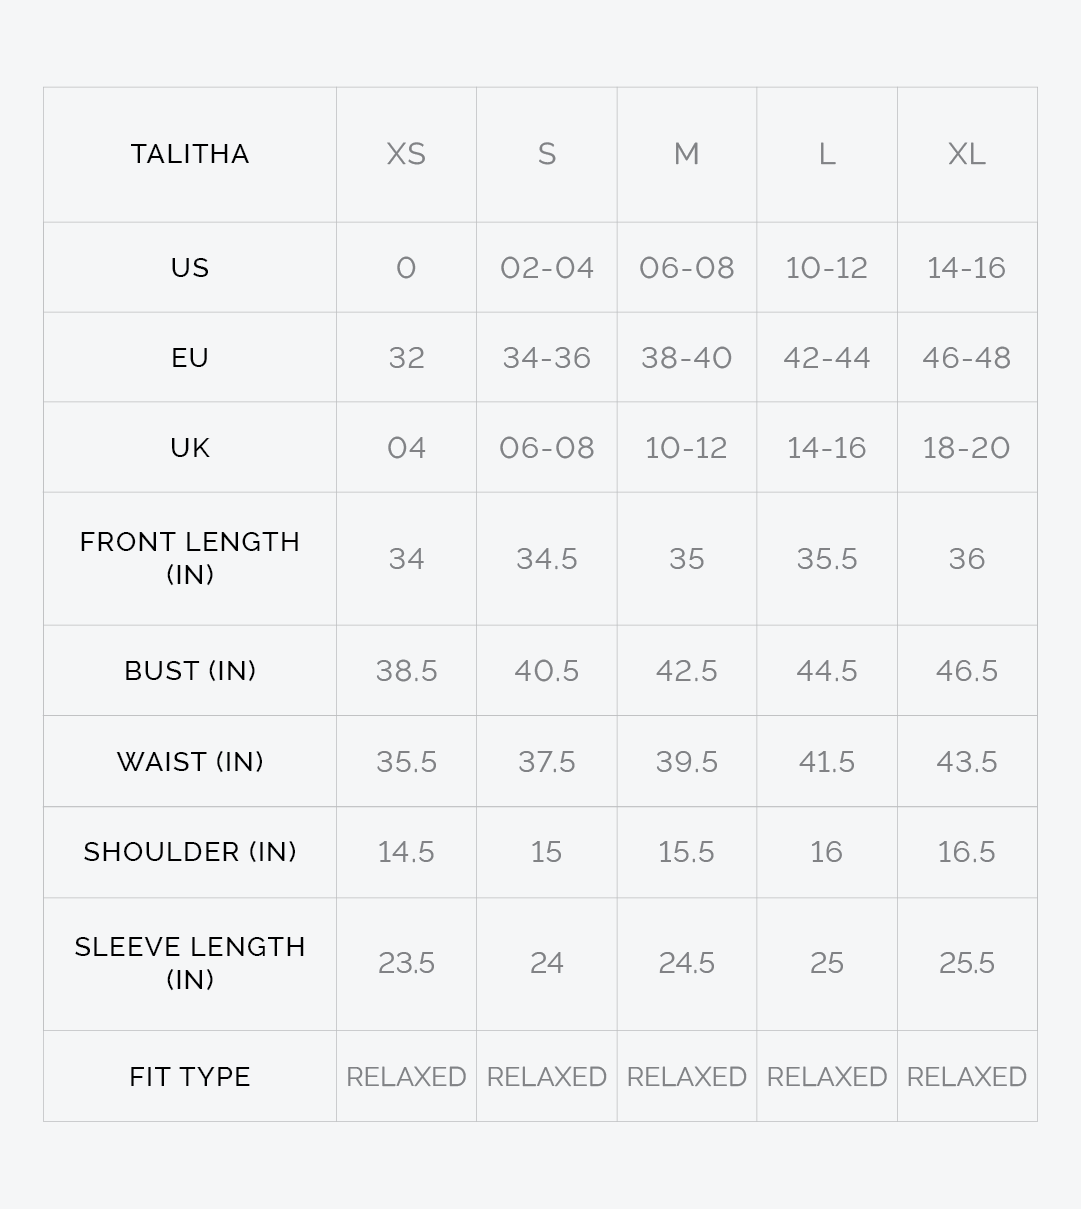Click the M size column header

click(x=687, y=154)
